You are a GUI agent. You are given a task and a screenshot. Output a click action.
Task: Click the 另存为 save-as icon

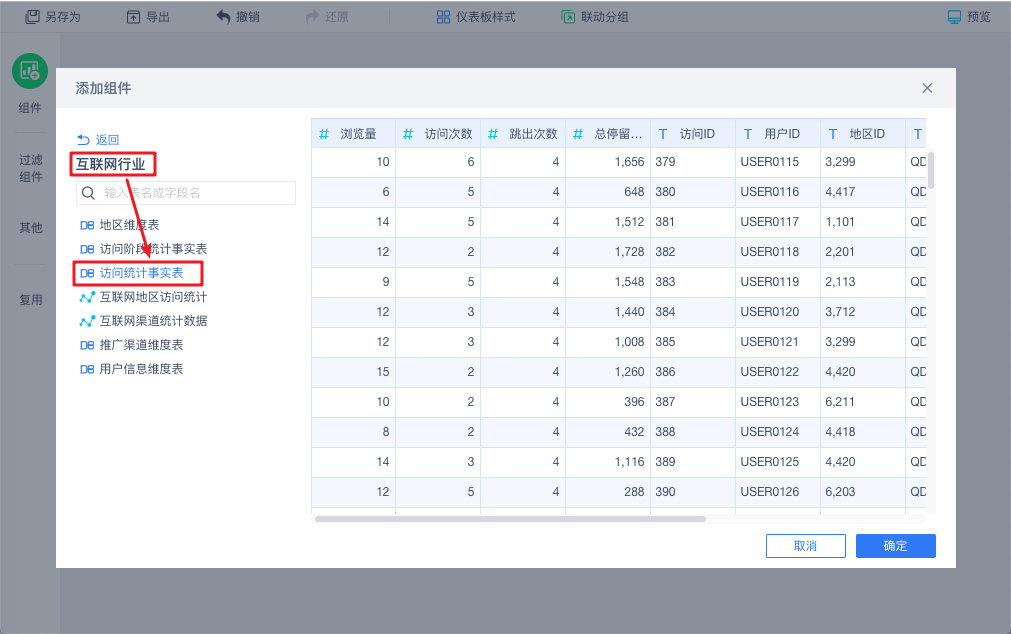tap(32, 17)
